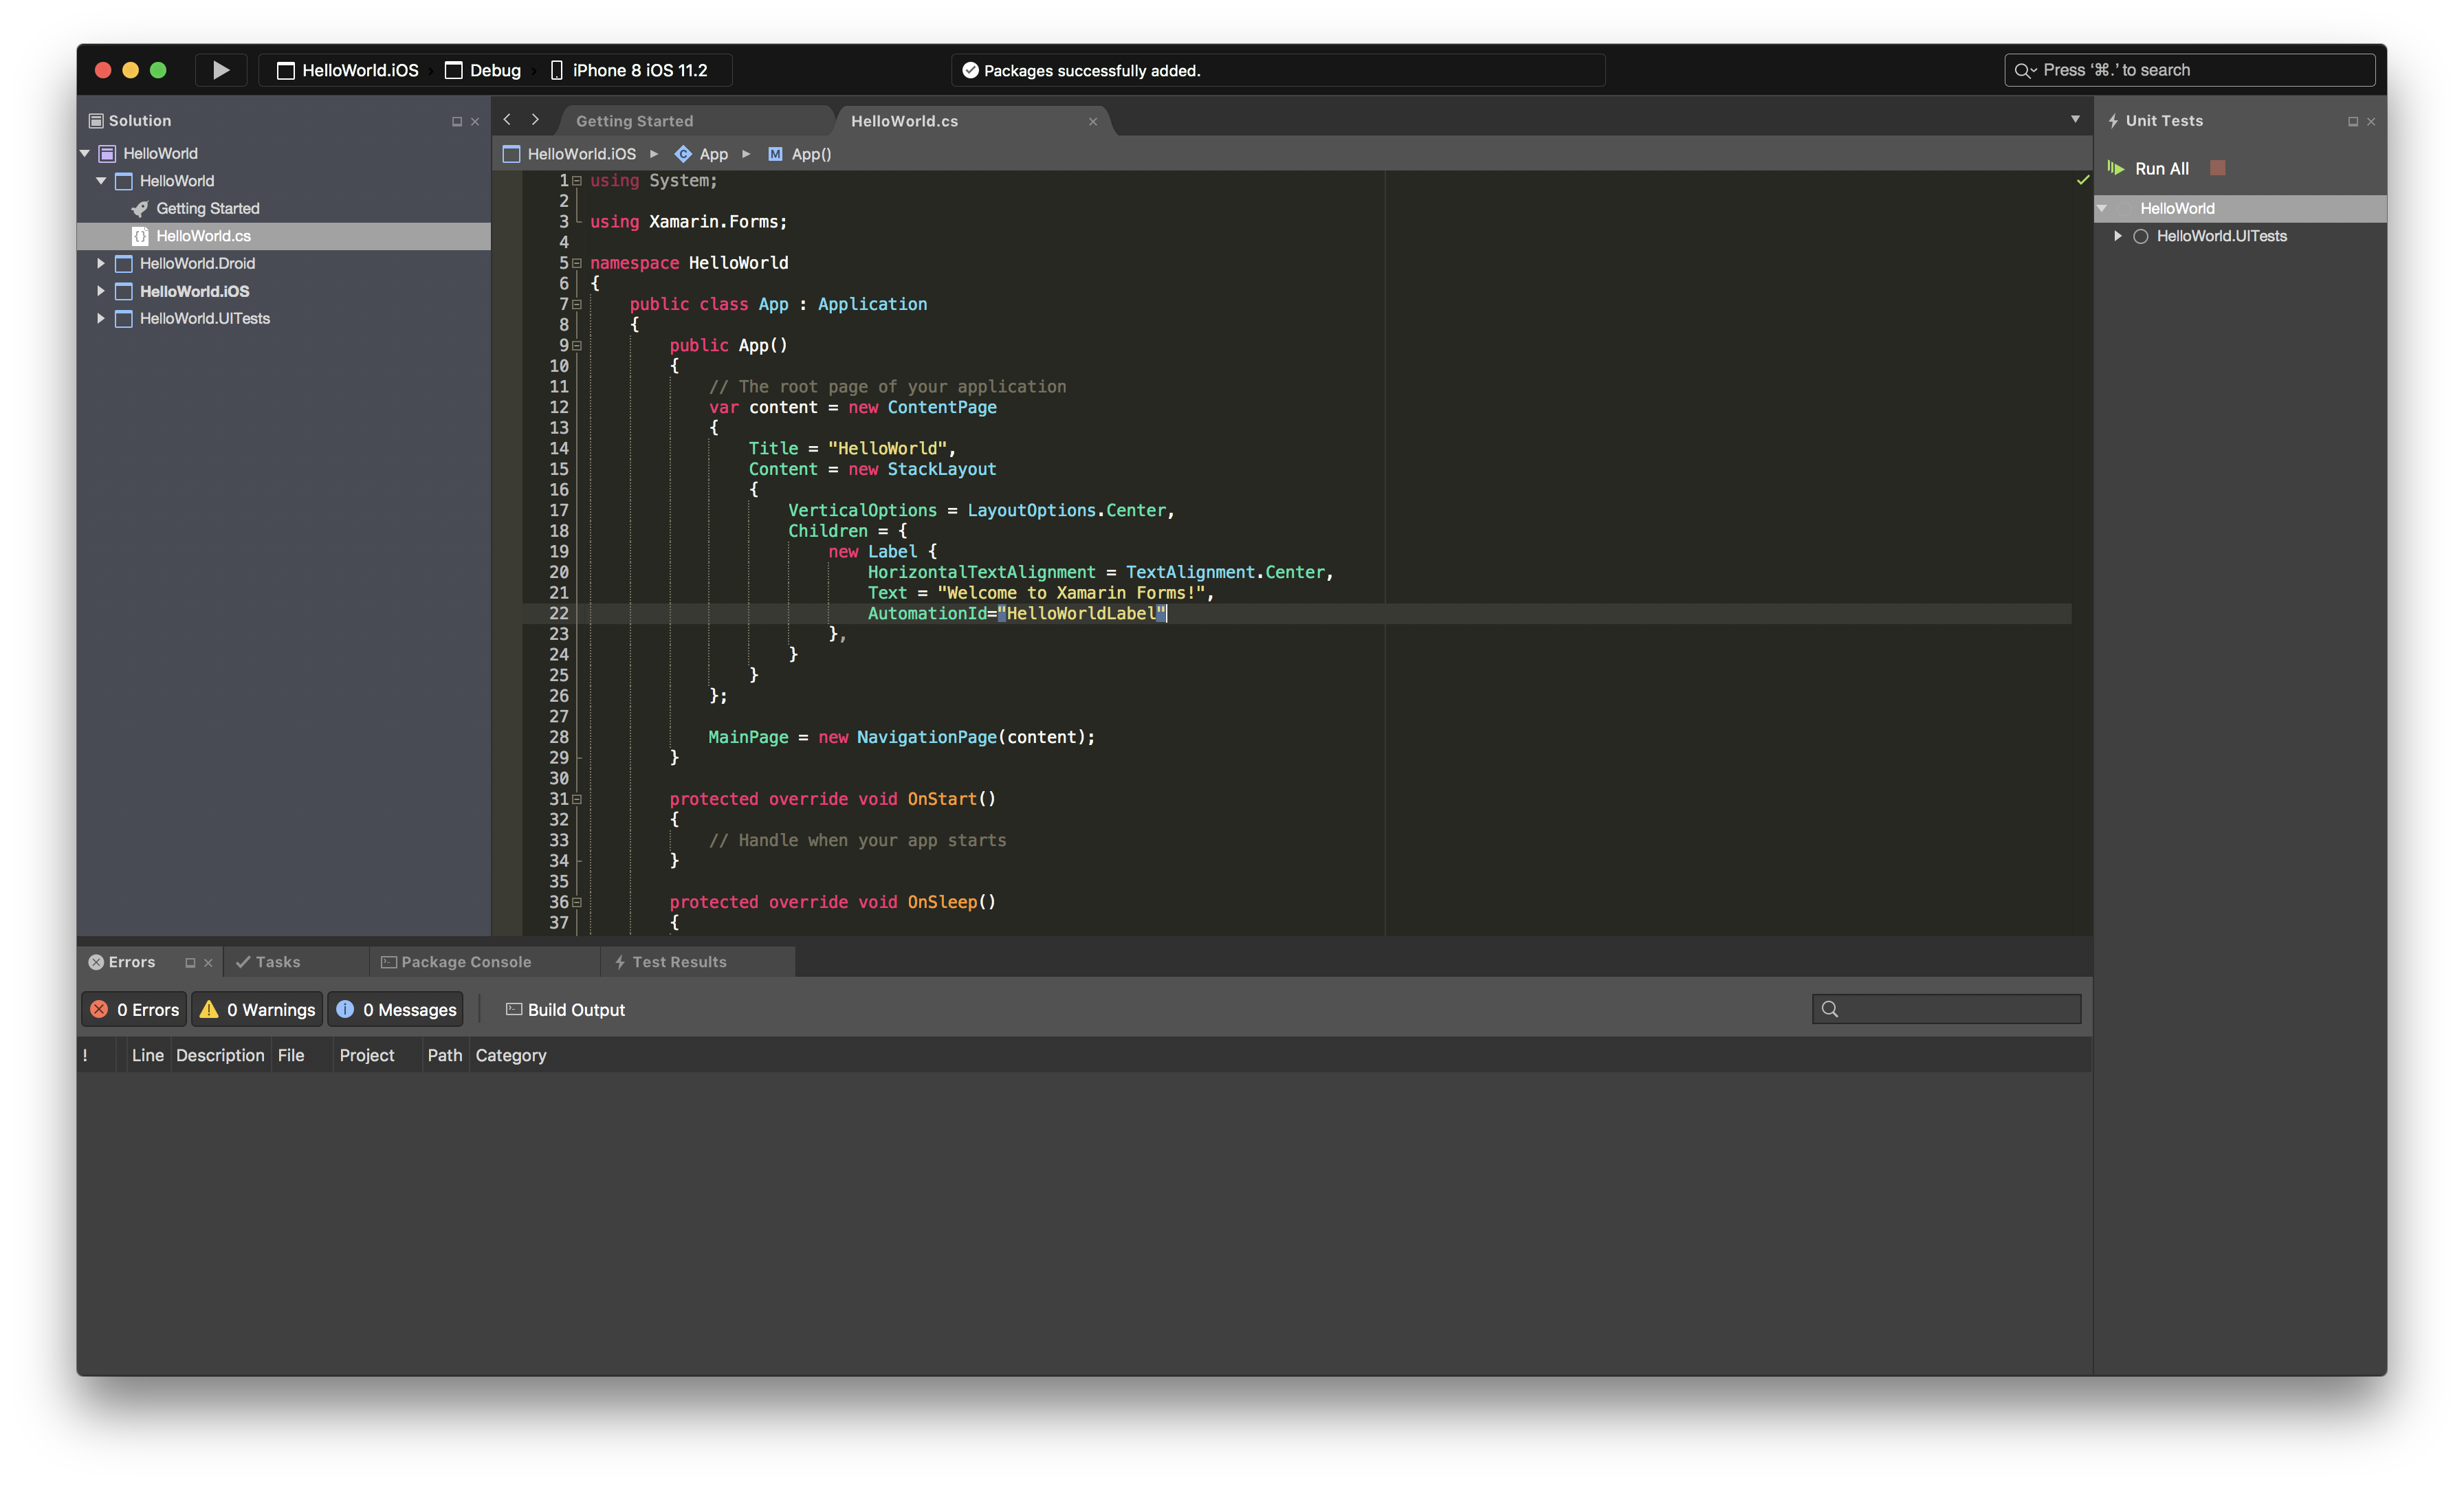Expand the HelloWorld.Droid project
Image resolution: width=2464 pixels, height=1486 pixels.
tap(100, 263)
